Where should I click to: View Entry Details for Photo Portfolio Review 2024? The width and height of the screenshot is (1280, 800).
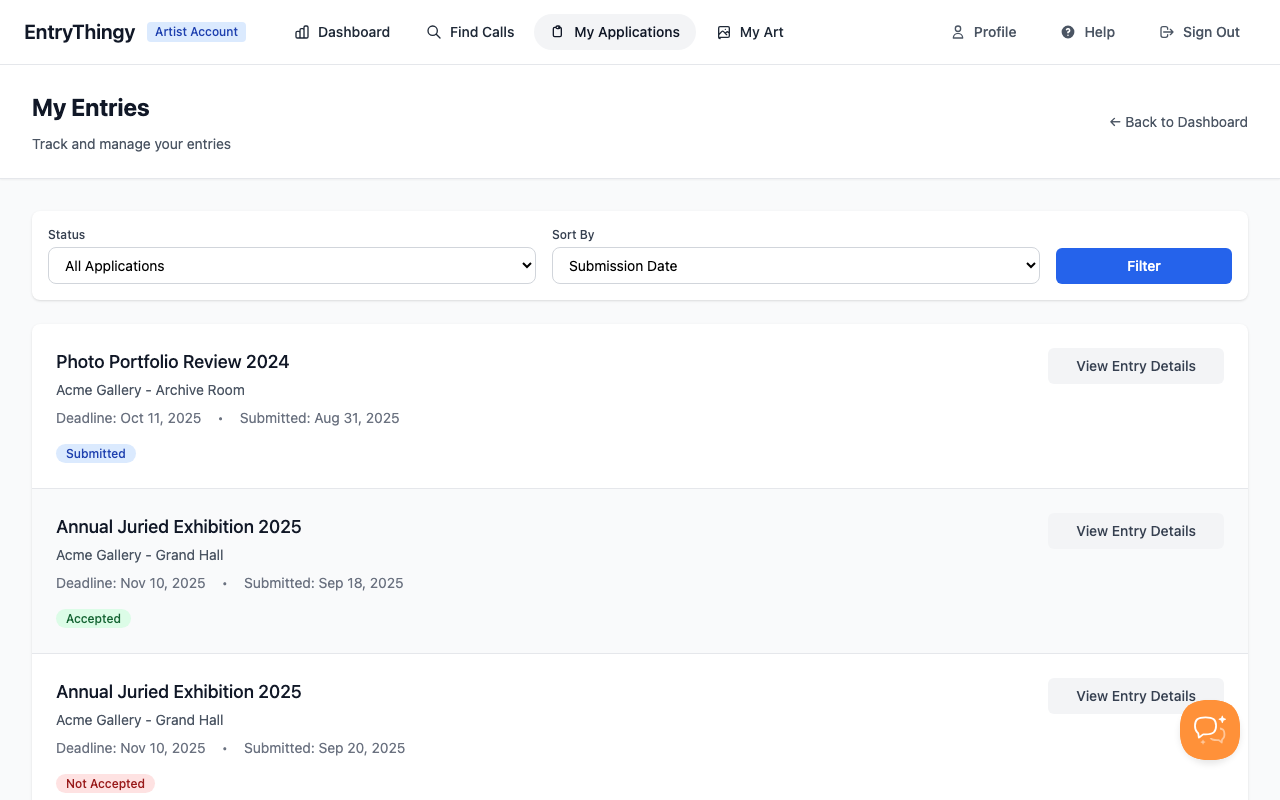tap(1135, 366)
